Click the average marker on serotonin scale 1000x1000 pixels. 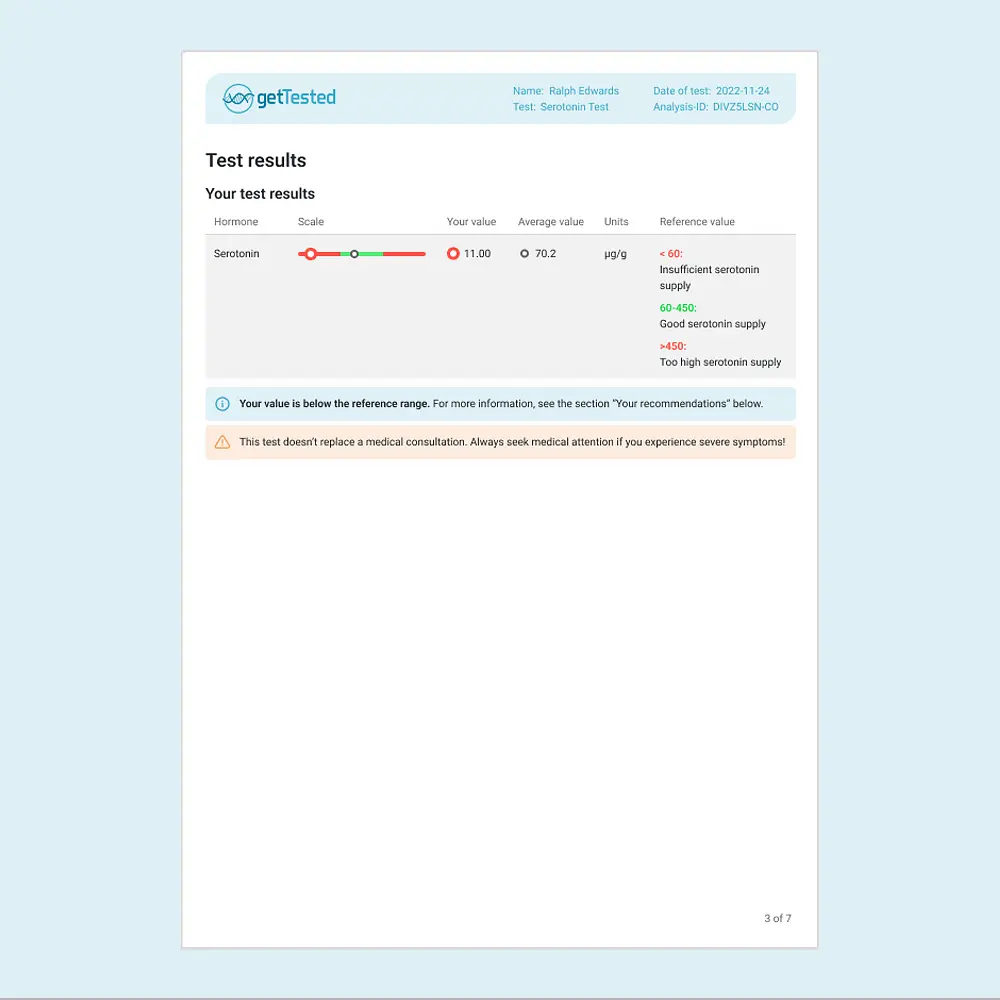[x=354, y=254]
